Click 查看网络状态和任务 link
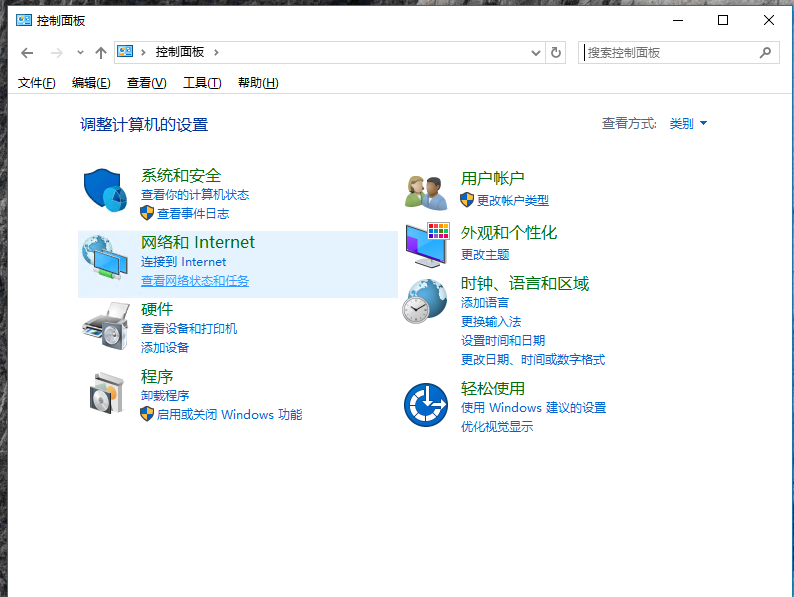This screenshot has height=597, width=794. [x=195, y=281]
